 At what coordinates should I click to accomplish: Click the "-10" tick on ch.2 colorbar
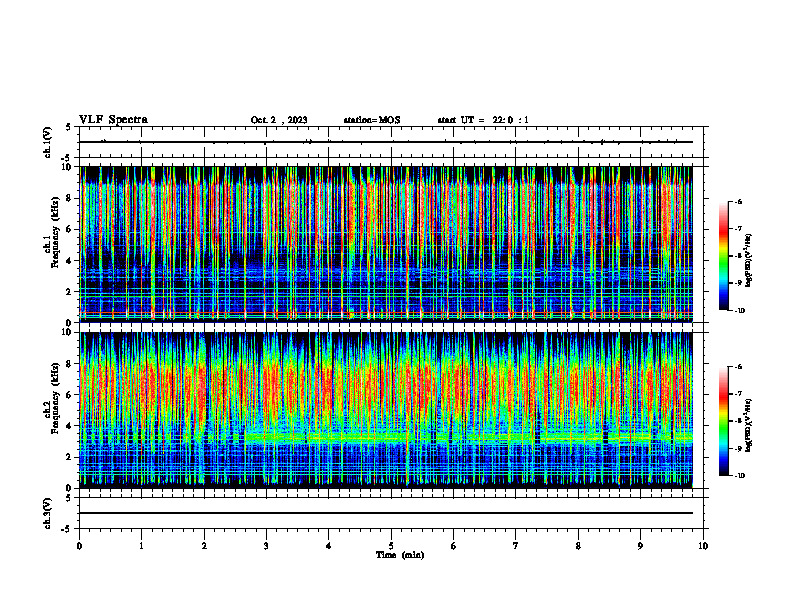coord(740,476)
